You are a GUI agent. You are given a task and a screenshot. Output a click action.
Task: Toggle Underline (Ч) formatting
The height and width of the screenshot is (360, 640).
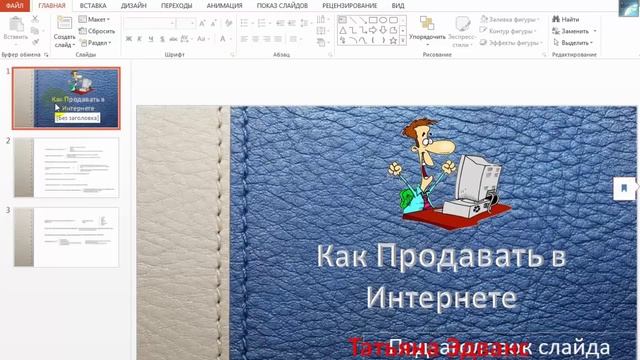[x=150, y=39]
